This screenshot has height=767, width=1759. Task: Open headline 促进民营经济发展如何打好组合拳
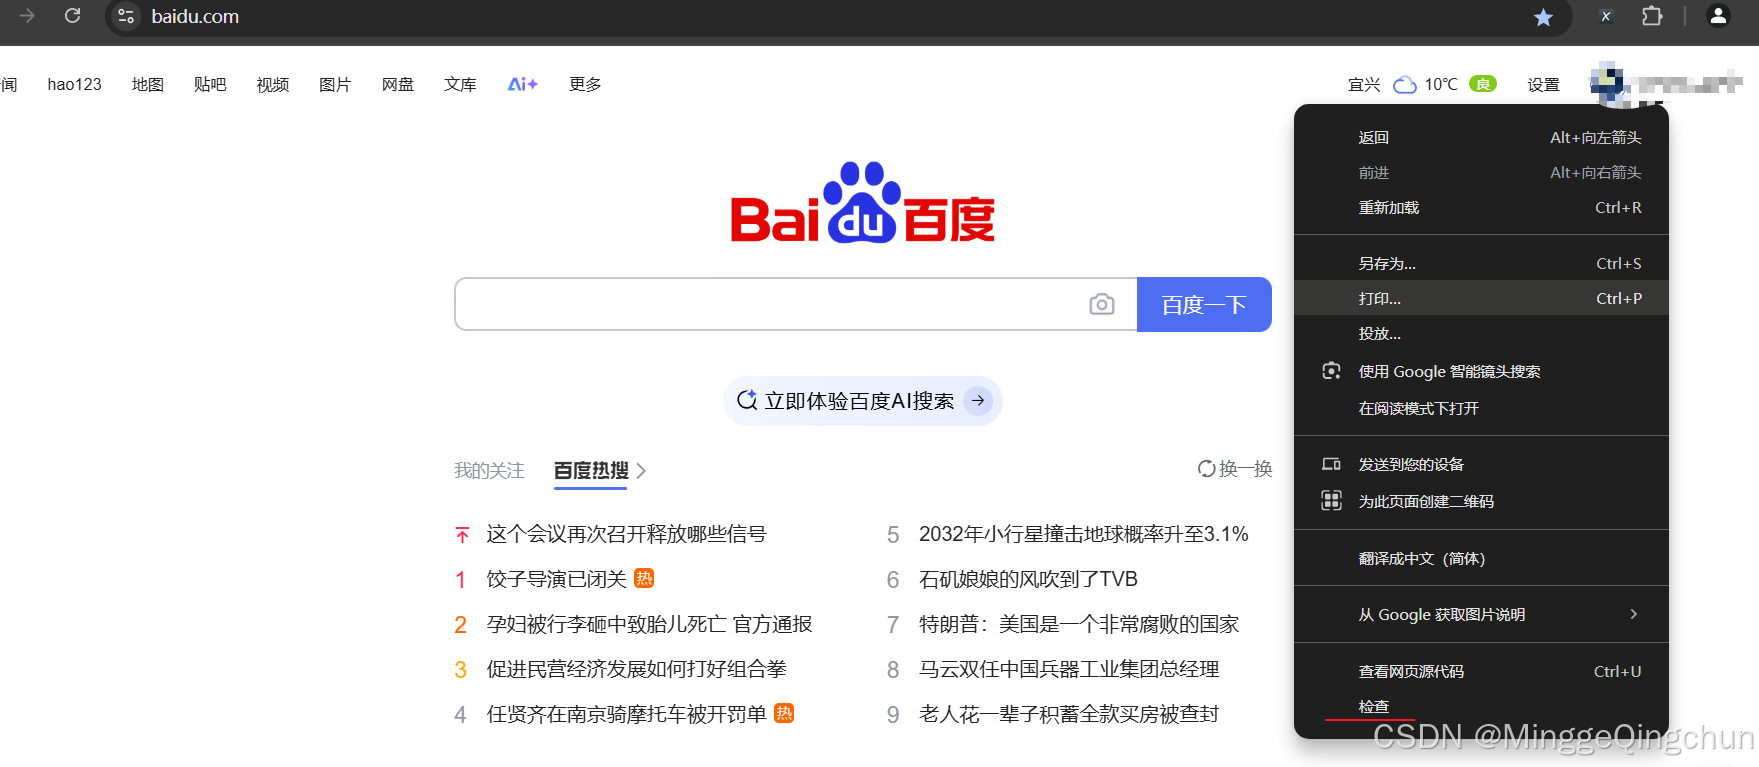[x=636, y=669]
